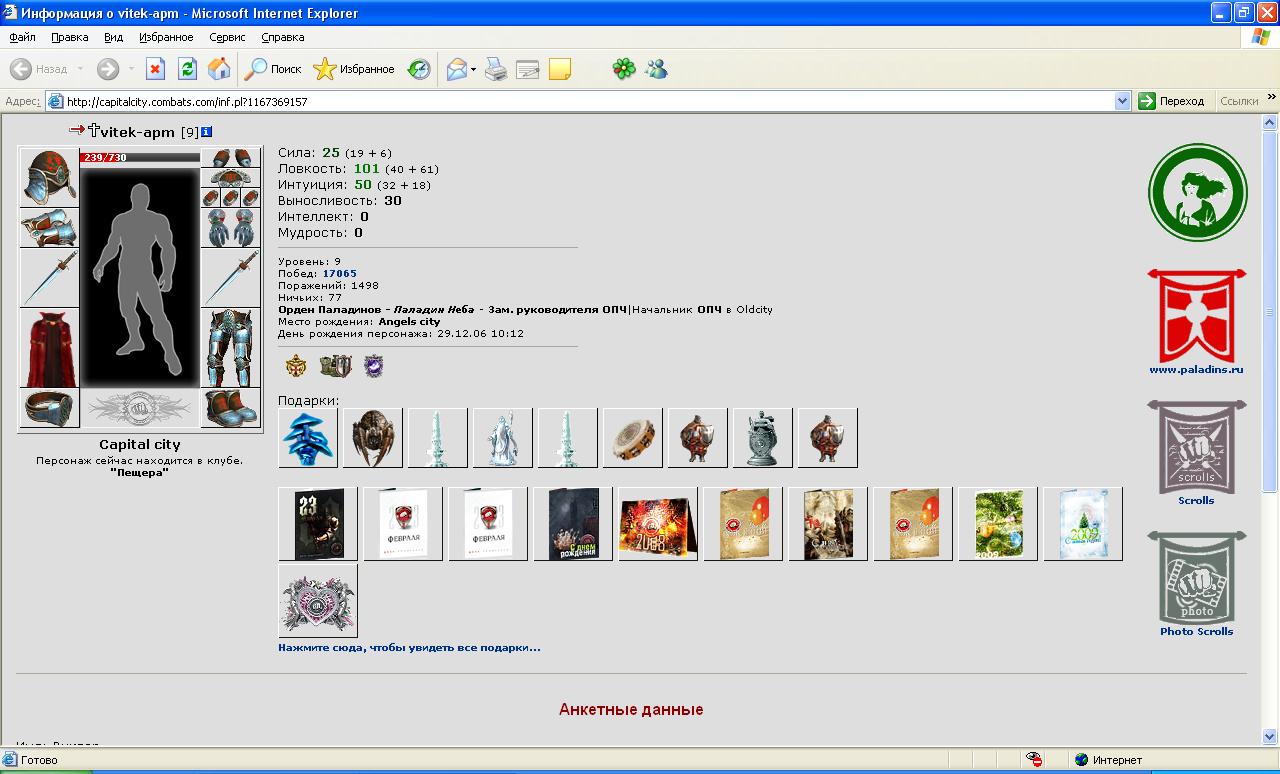Viewport: 1280px width, 774px height.
Task: Click the Back navigation button
Action: [x=38, y=69]
